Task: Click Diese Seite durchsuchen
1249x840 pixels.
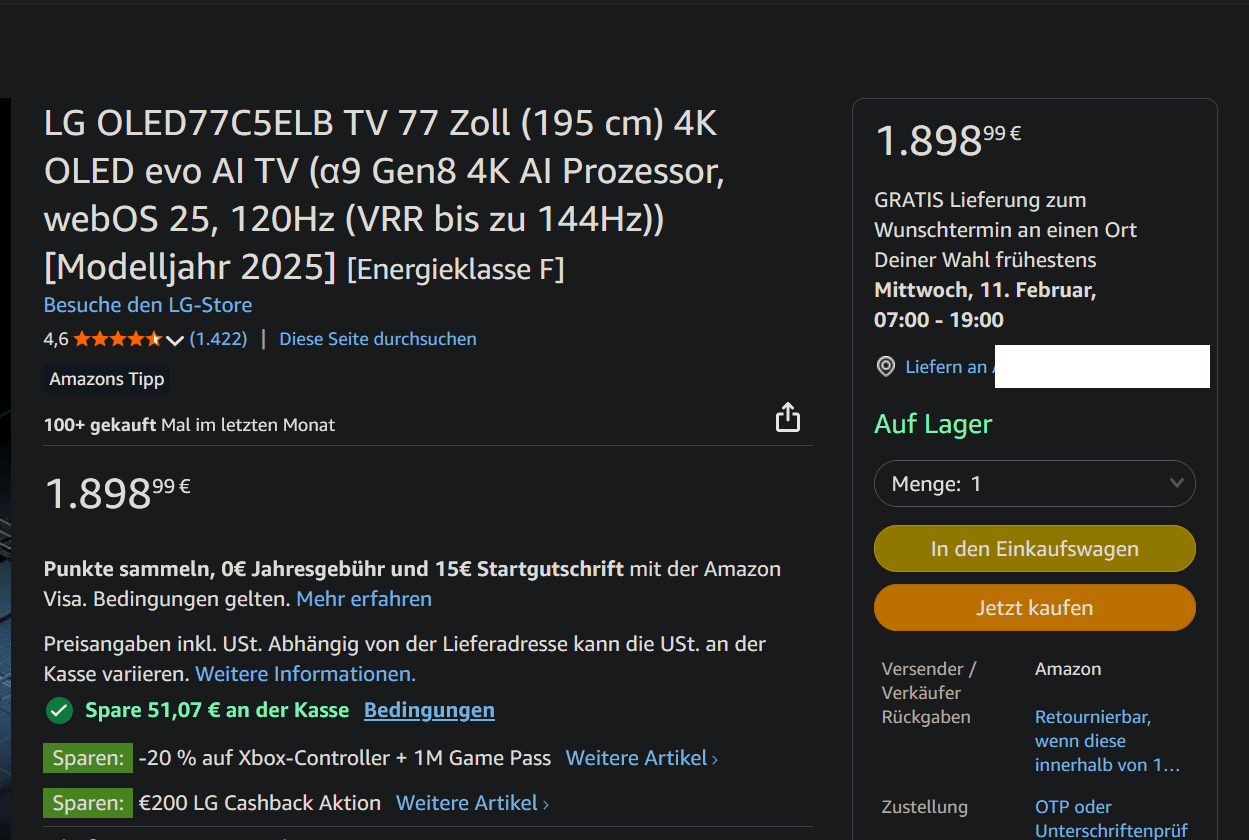Action: click(x=378, y=339)
